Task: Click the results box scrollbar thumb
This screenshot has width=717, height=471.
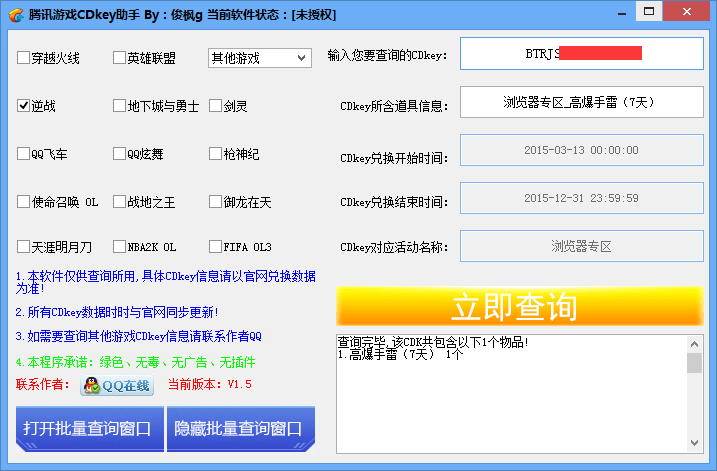Action: [694, 363]
